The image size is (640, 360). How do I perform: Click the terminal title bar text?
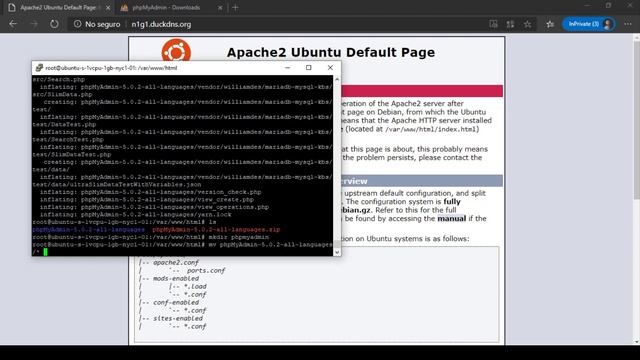point(111,68)
